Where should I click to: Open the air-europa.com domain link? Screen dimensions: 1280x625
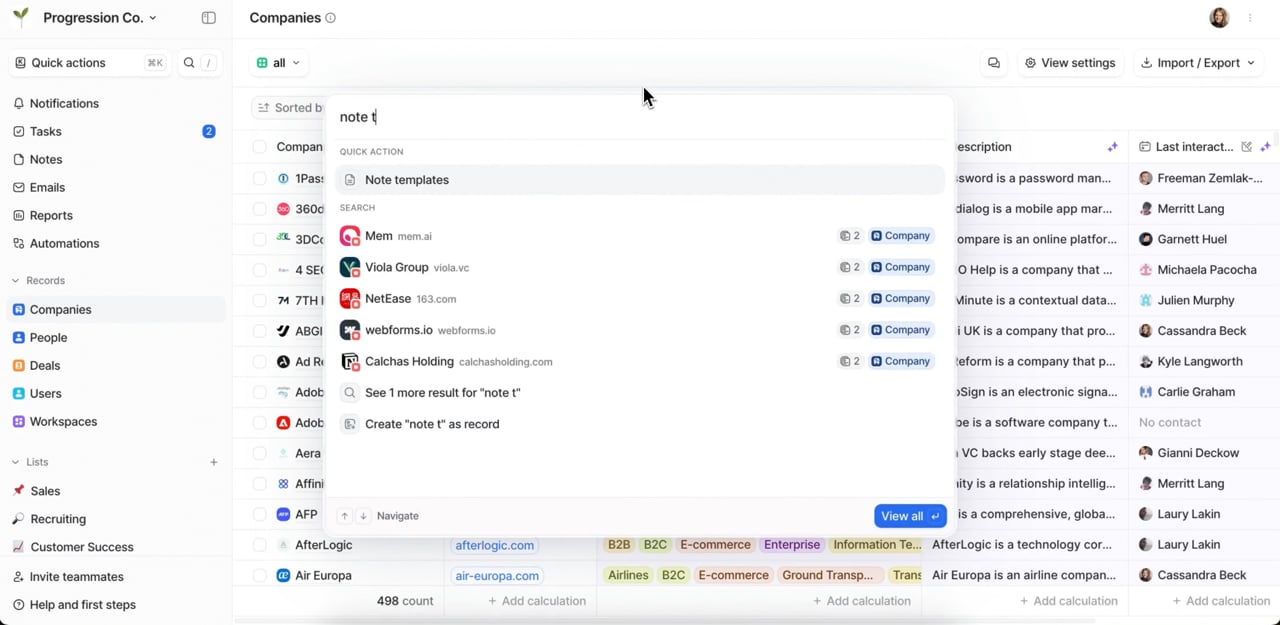(x=497, y=575)
